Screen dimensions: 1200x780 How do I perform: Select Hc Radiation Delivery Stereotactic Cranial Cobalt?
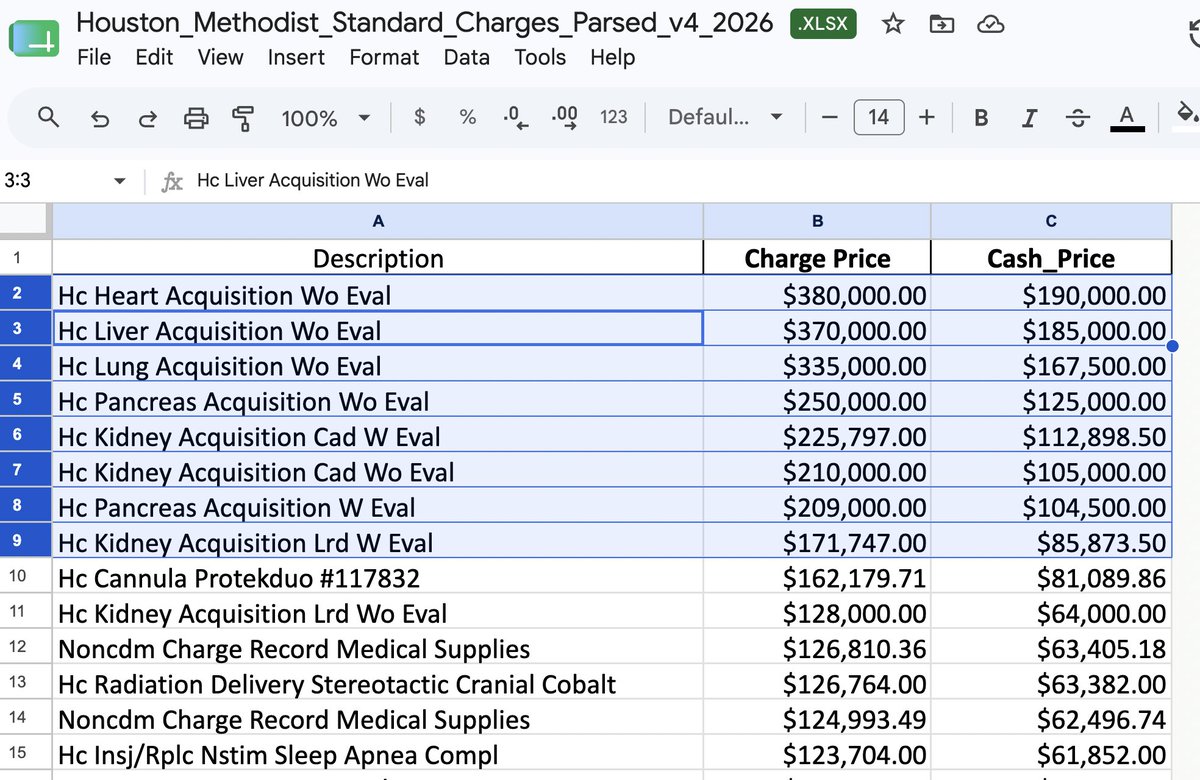pyautogui.click(x=378, y=684)
